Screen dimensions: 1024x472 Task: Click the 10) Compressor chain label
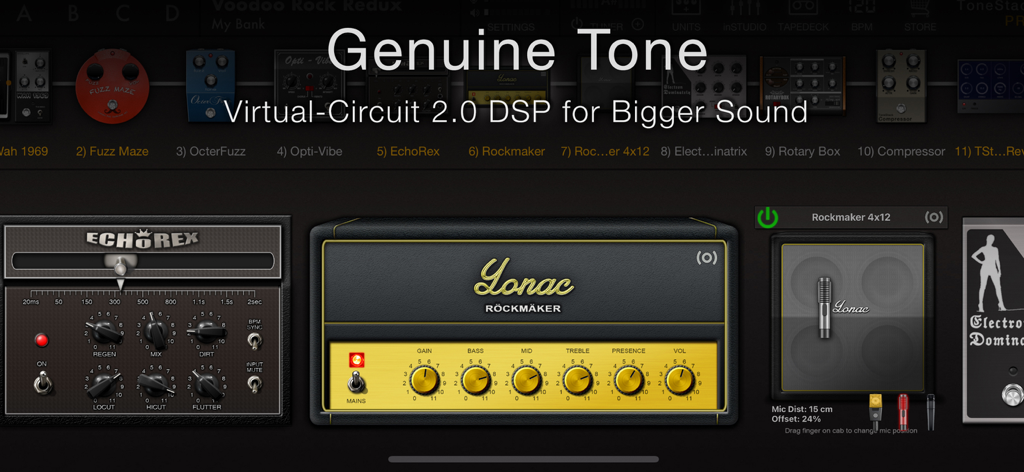(901, 151)
